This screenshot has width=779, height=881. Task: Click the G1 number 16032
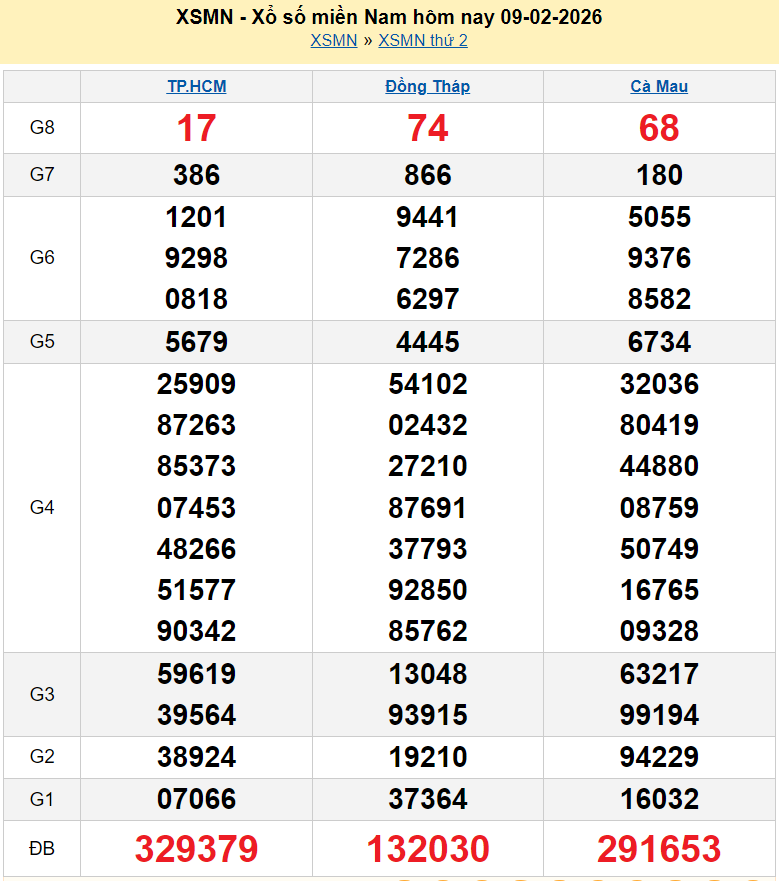[x=659, y=799]
